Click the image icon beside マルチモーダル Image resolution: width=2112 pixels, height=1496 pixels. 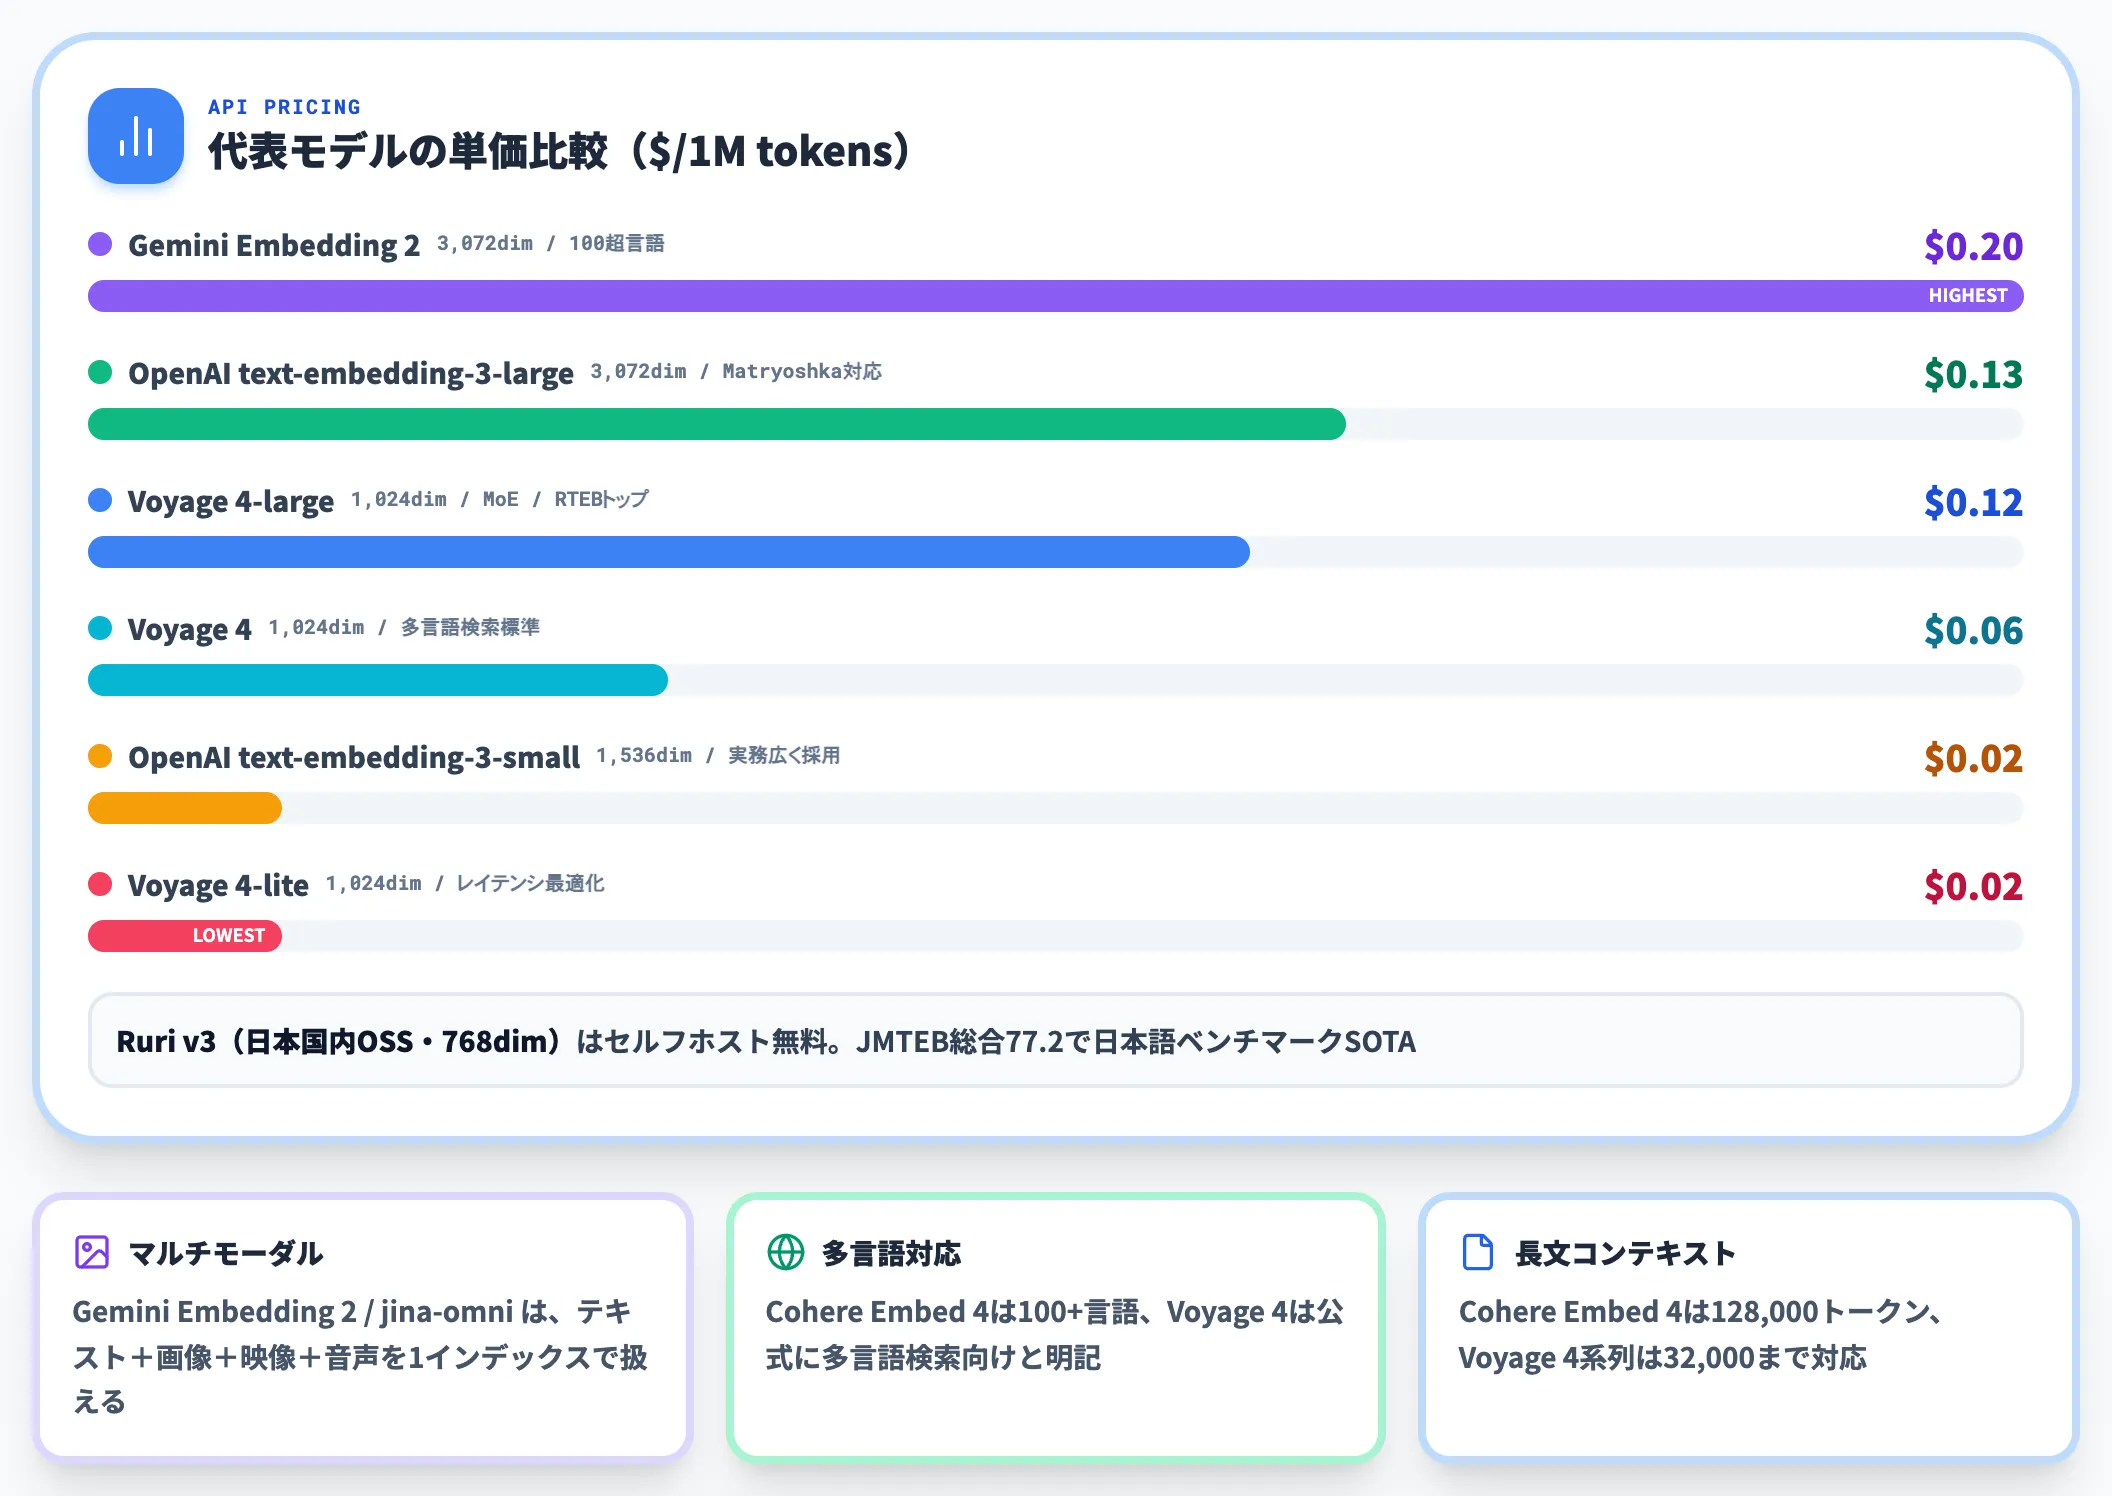point(92,1252)
